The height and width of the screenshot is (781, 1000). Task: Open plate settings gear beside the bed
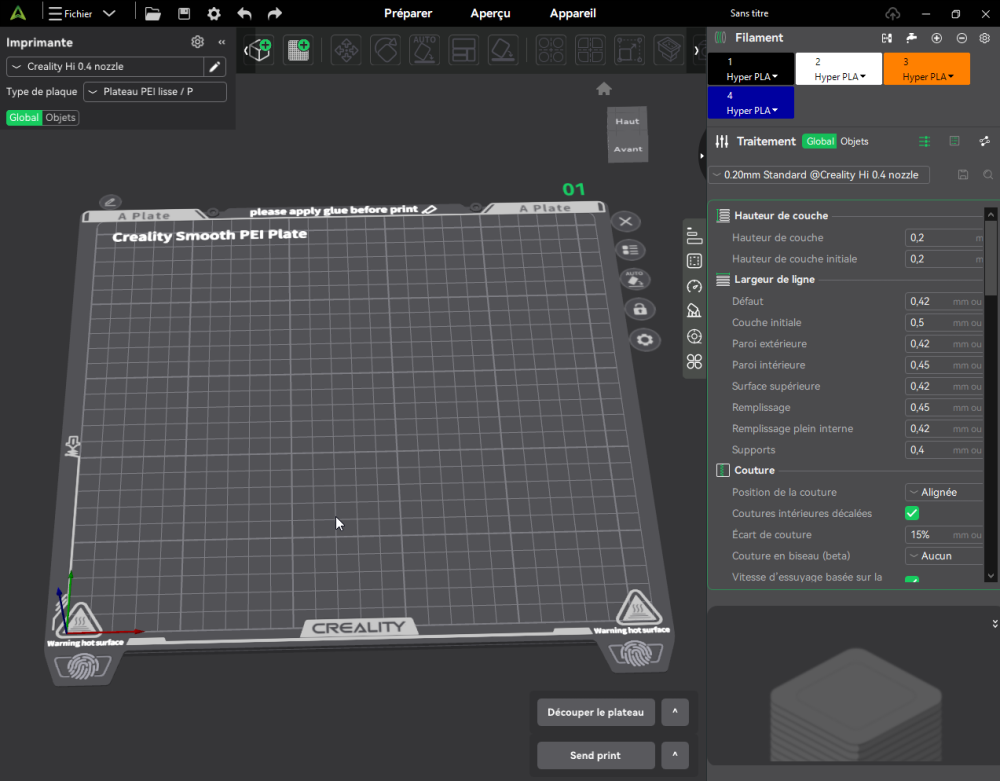coord(644,340)
